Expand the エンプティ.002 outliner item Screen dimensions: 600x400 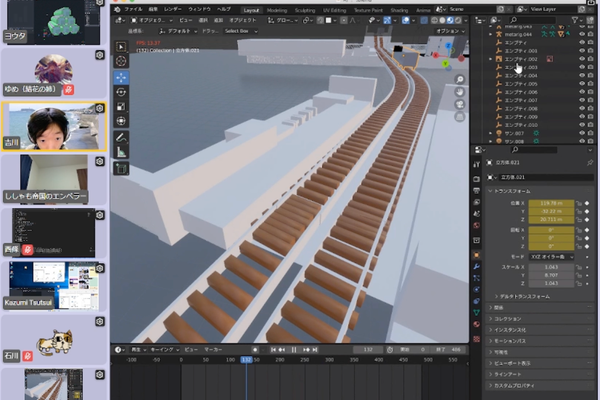tap(491, 59)
